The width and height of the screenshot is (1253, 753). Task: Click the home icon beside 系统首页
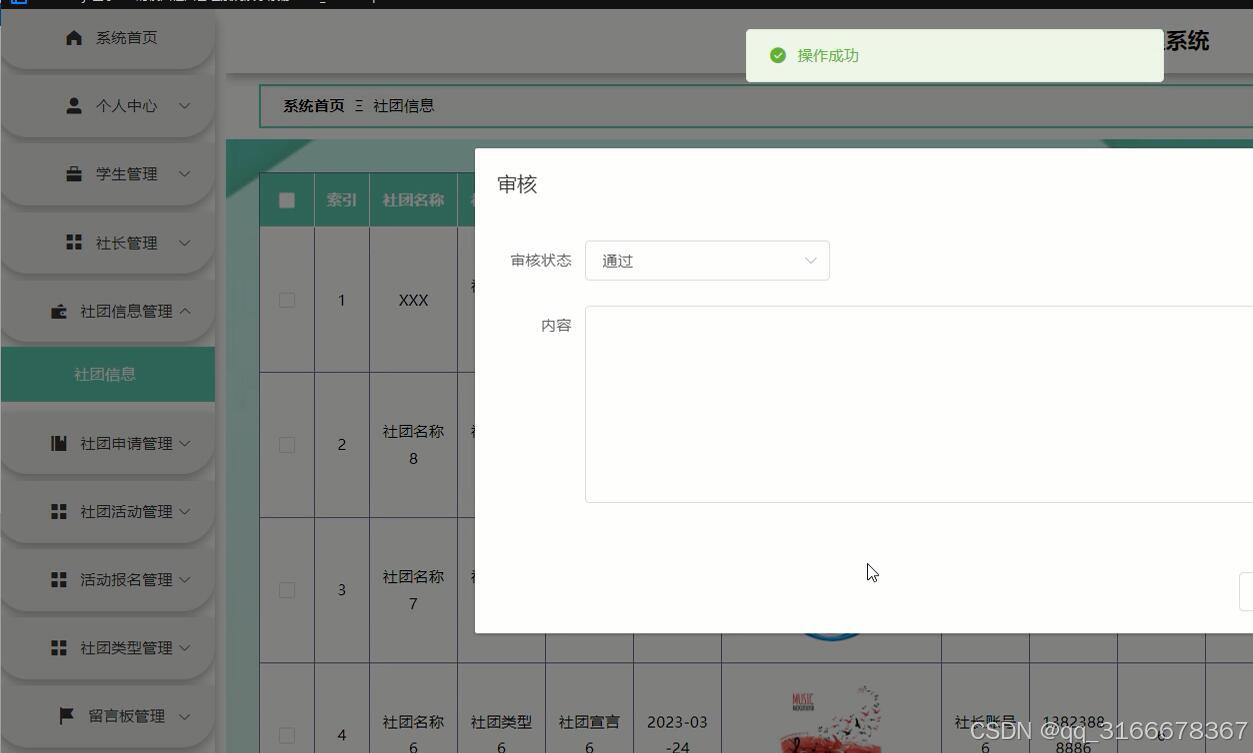pos(74,37)
